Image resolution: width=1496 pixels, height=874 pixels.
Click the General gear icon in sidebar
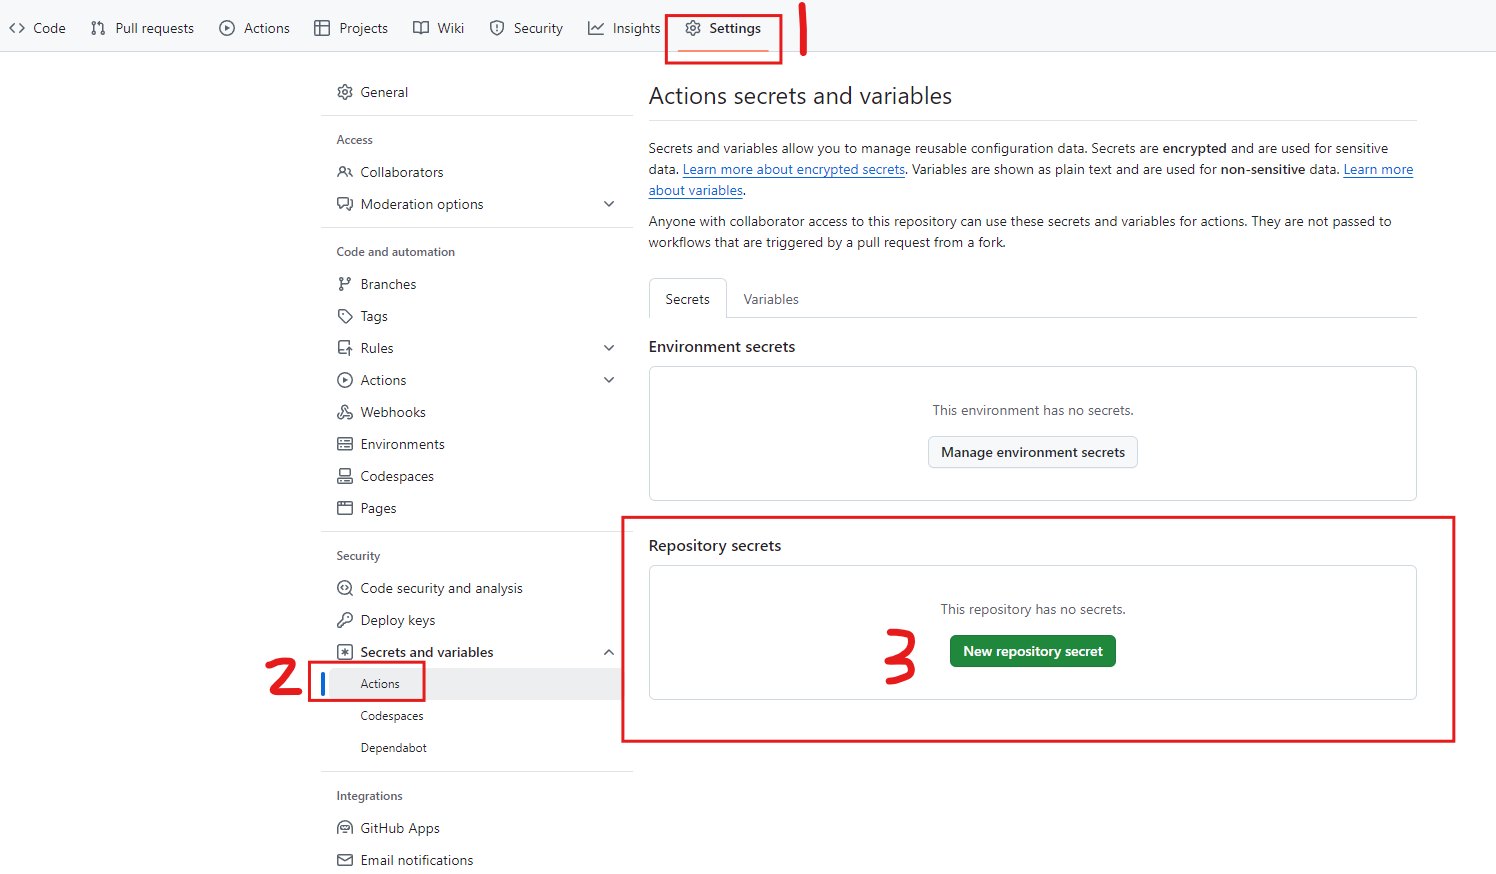[345, 92]
